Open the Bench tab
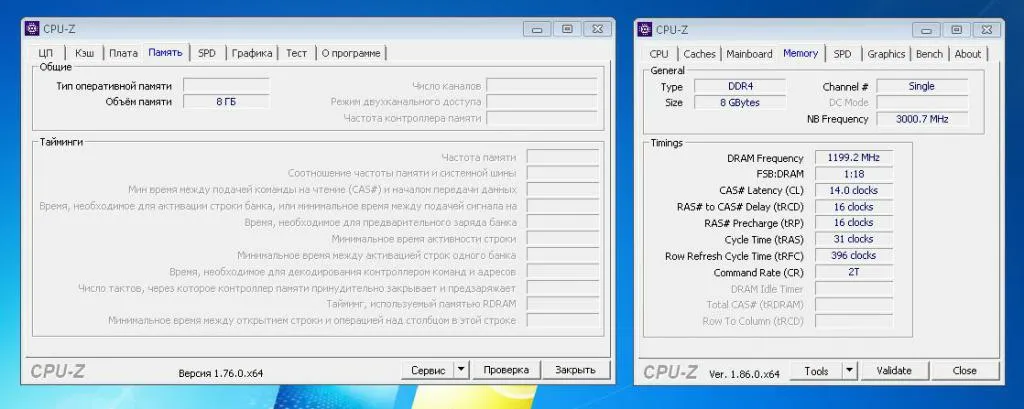 click(x=929, y=54)
